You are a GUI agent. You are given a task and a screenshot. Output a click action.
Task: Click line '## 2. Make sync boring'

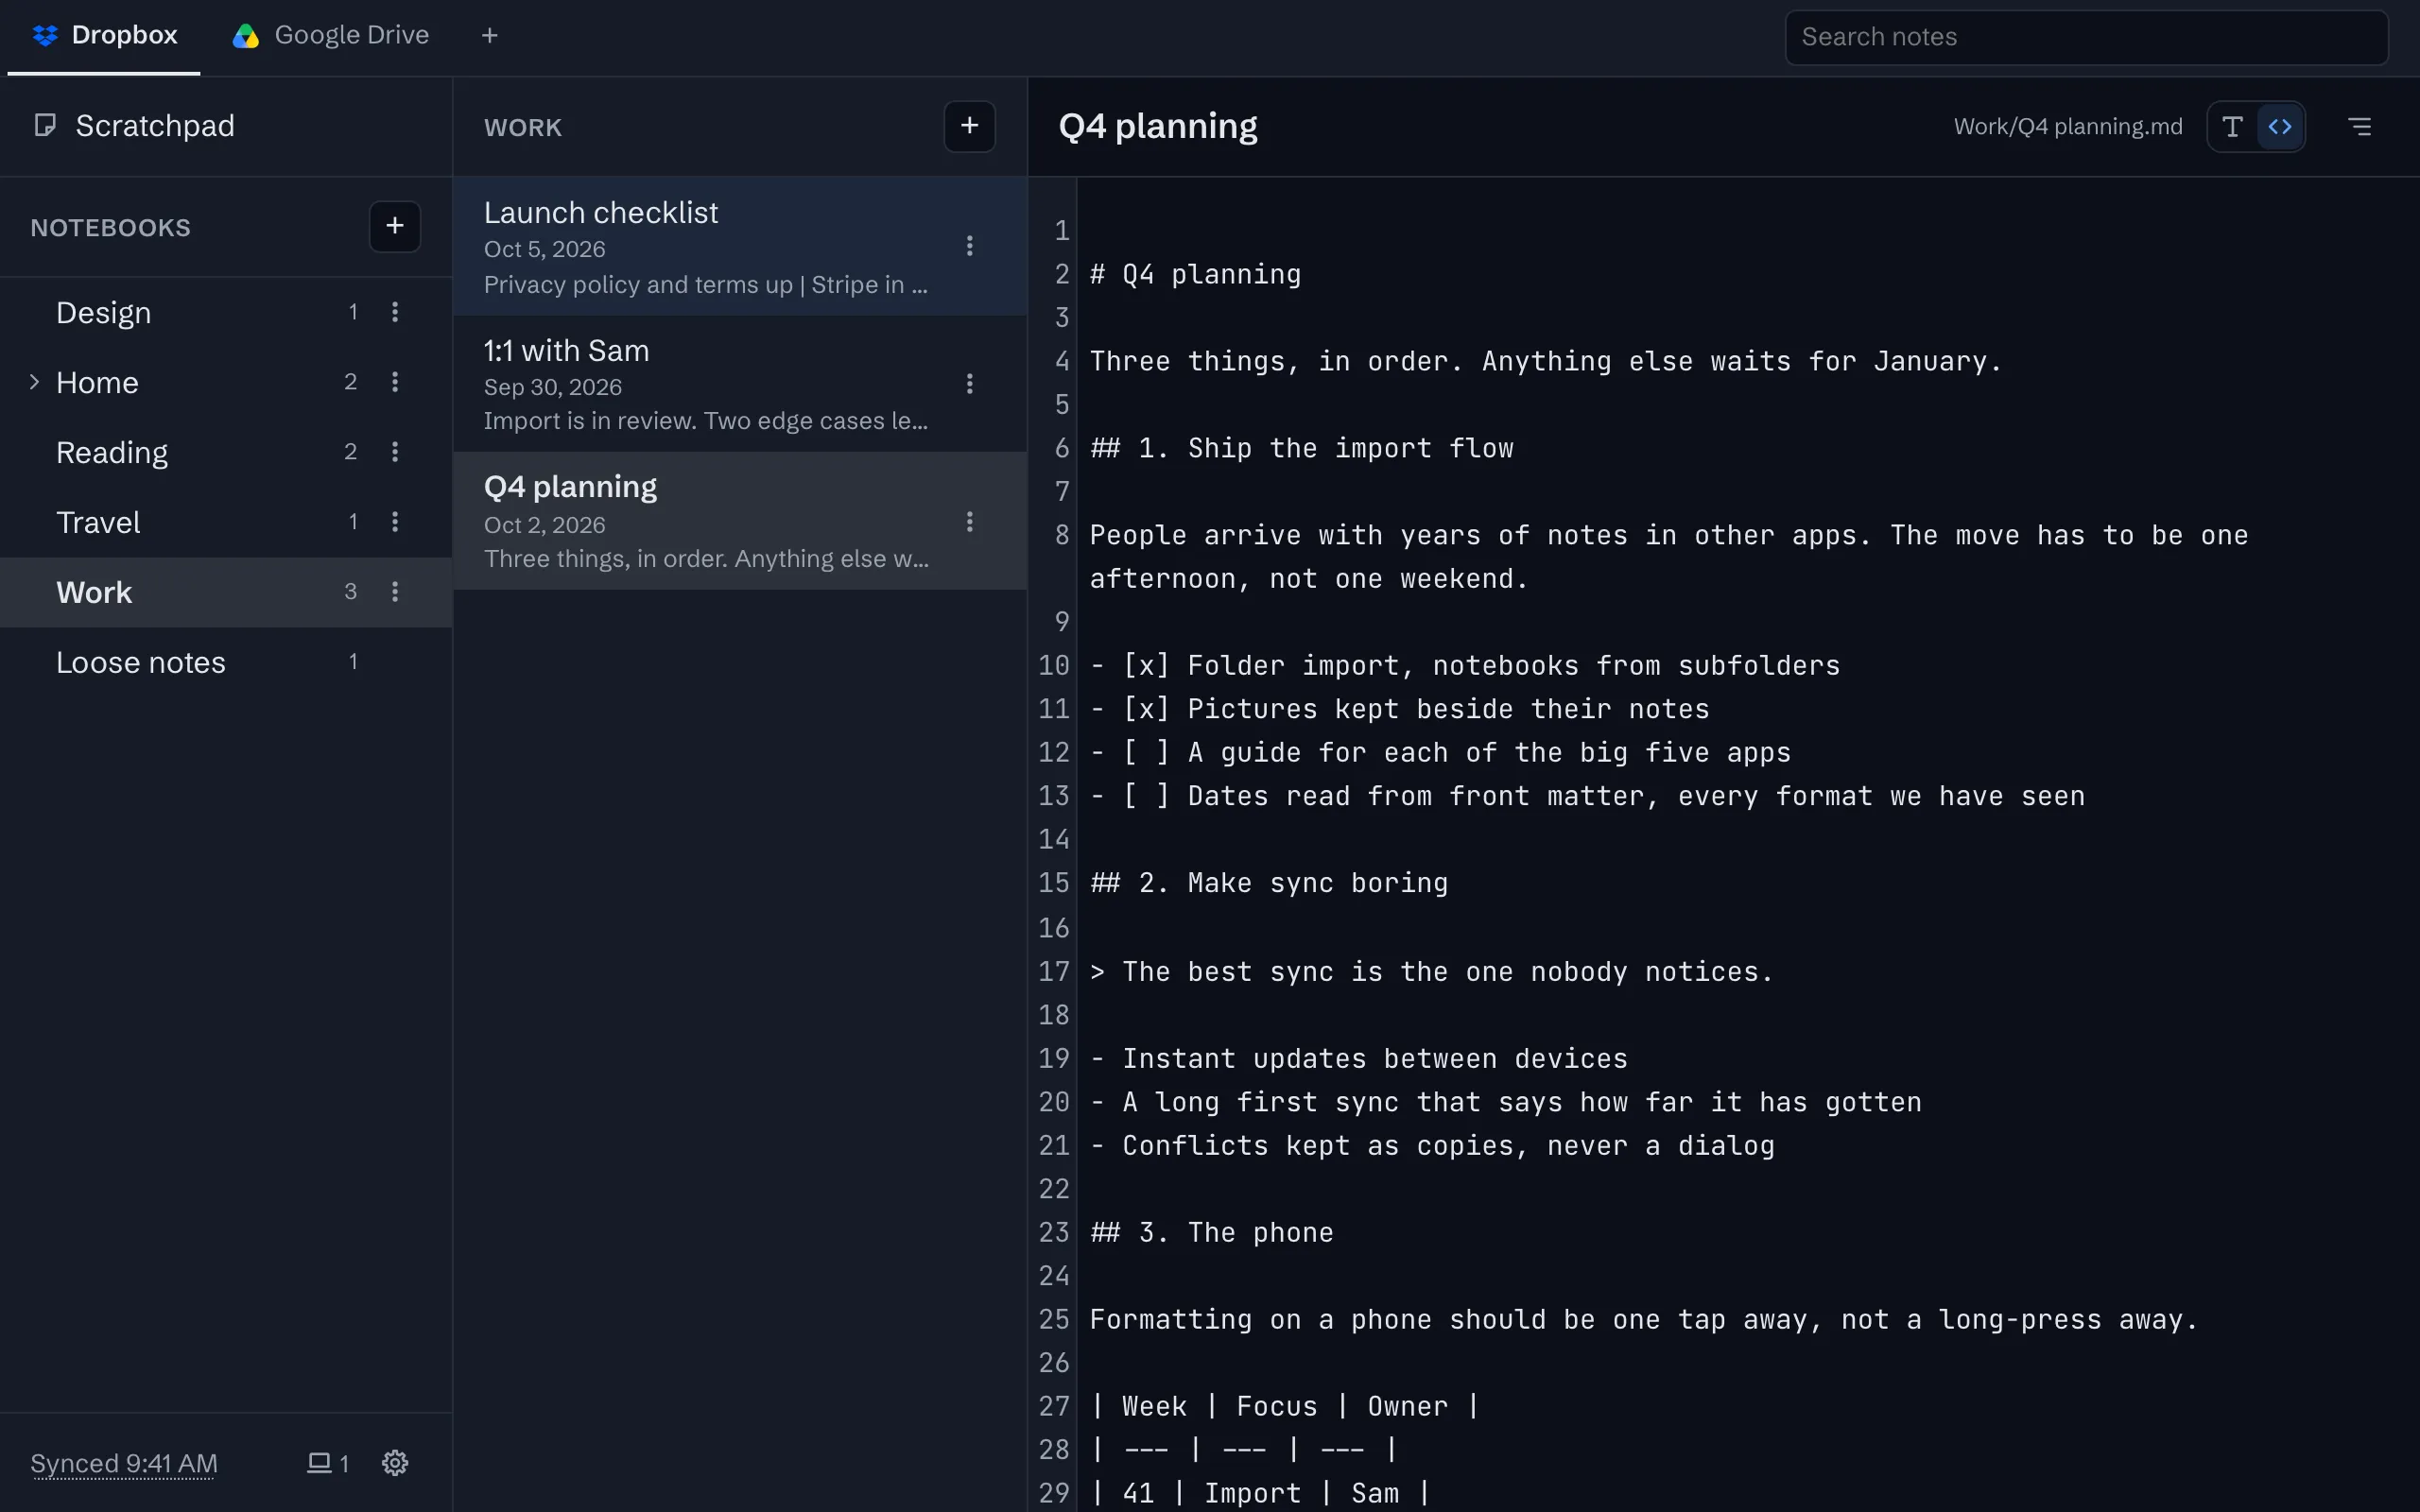point(1269,883)
